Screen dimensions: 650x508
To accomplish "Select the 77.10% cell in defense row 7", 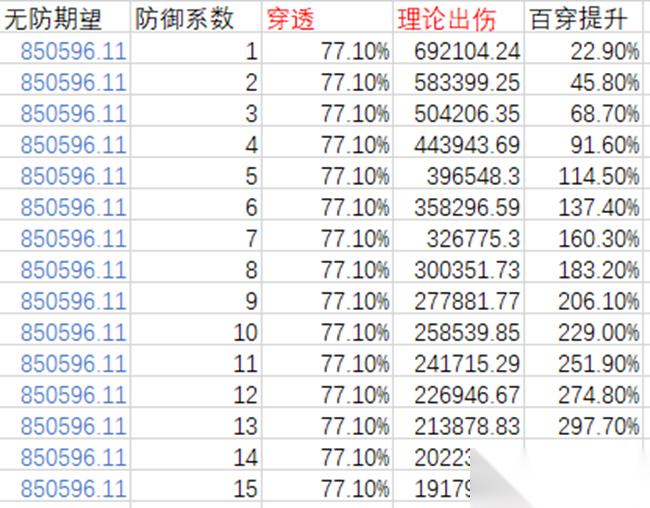I will tap(328, 239).
